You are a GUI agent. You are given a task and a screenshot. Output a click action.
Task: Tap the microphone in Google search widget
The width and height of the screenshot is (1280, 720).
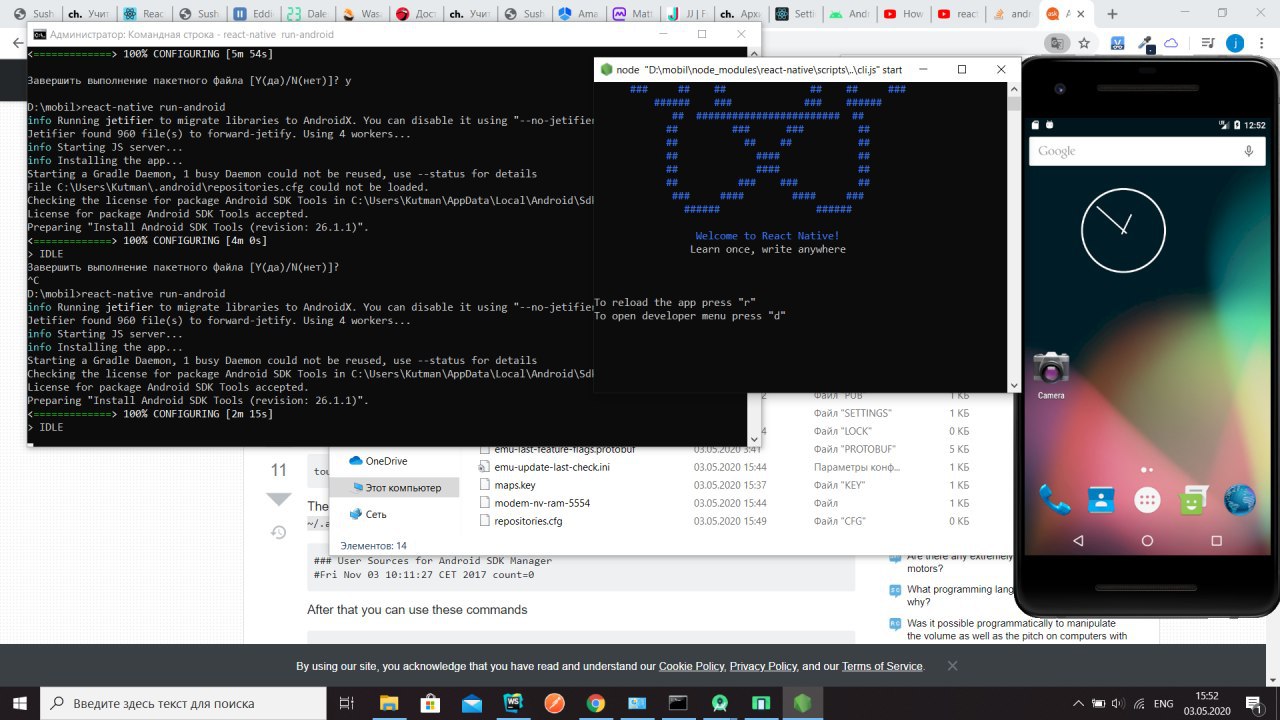[1248, 151]
